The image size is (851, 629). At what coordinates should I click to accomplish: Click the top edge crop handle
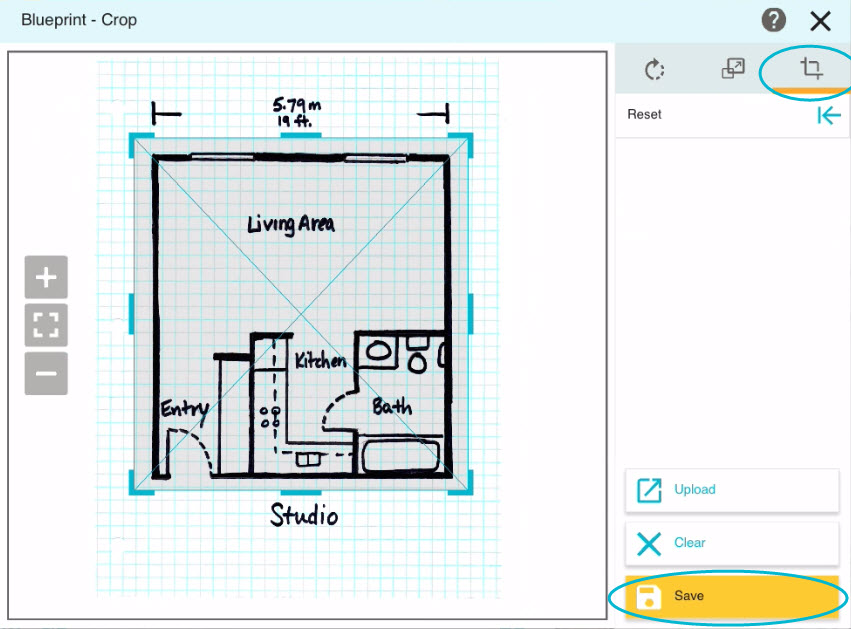click(301, 135)
